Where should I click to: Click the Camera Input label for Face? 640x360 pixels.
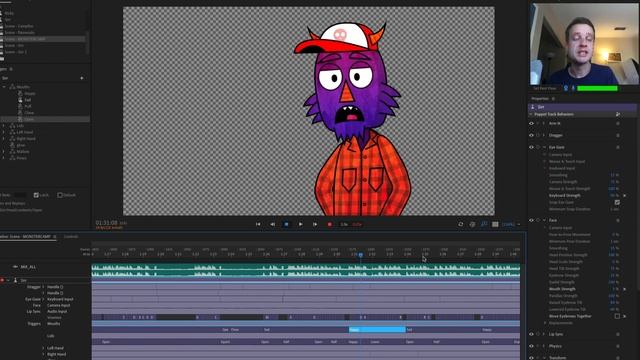pos(58,305)
